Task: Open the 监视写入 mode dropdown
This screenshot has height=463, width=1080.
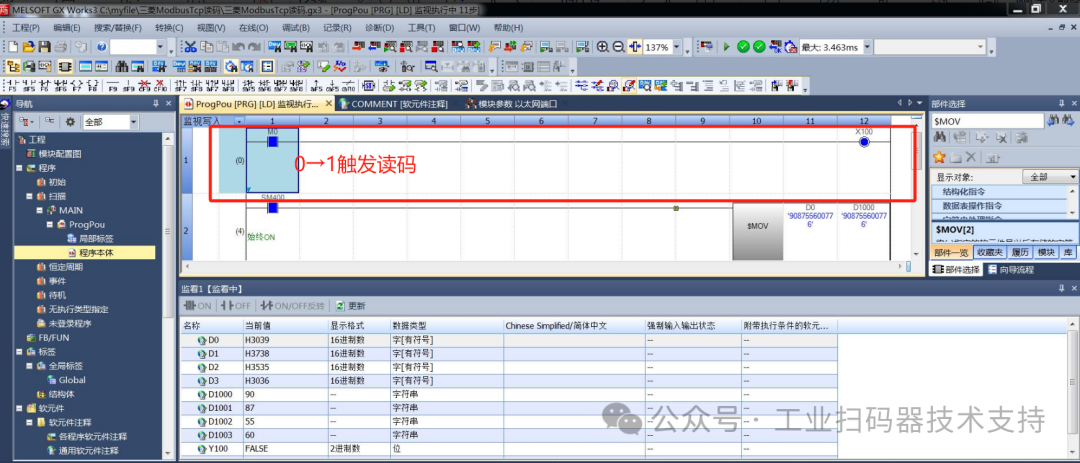Action: (239, 121)
